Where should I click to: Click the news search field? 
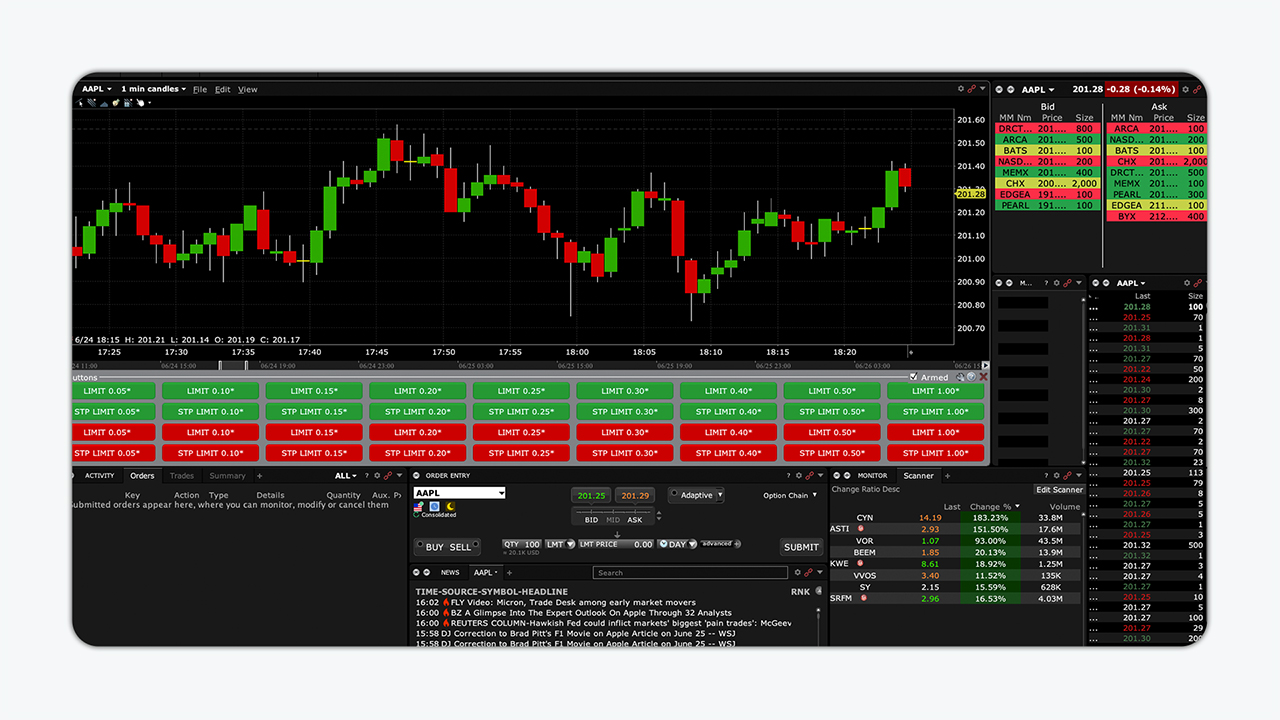690,573
